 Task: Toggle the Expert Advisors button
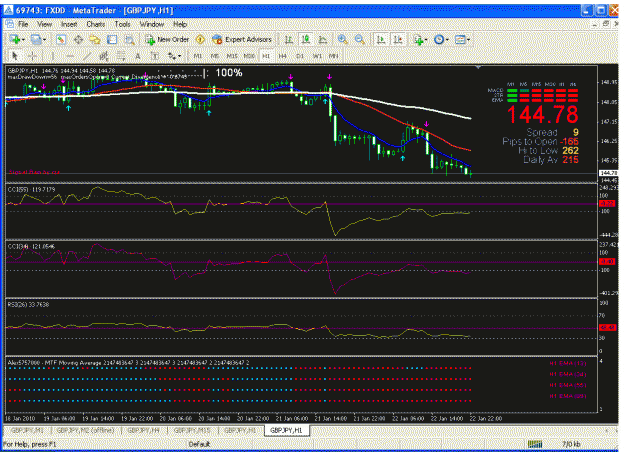pos(242,39)
